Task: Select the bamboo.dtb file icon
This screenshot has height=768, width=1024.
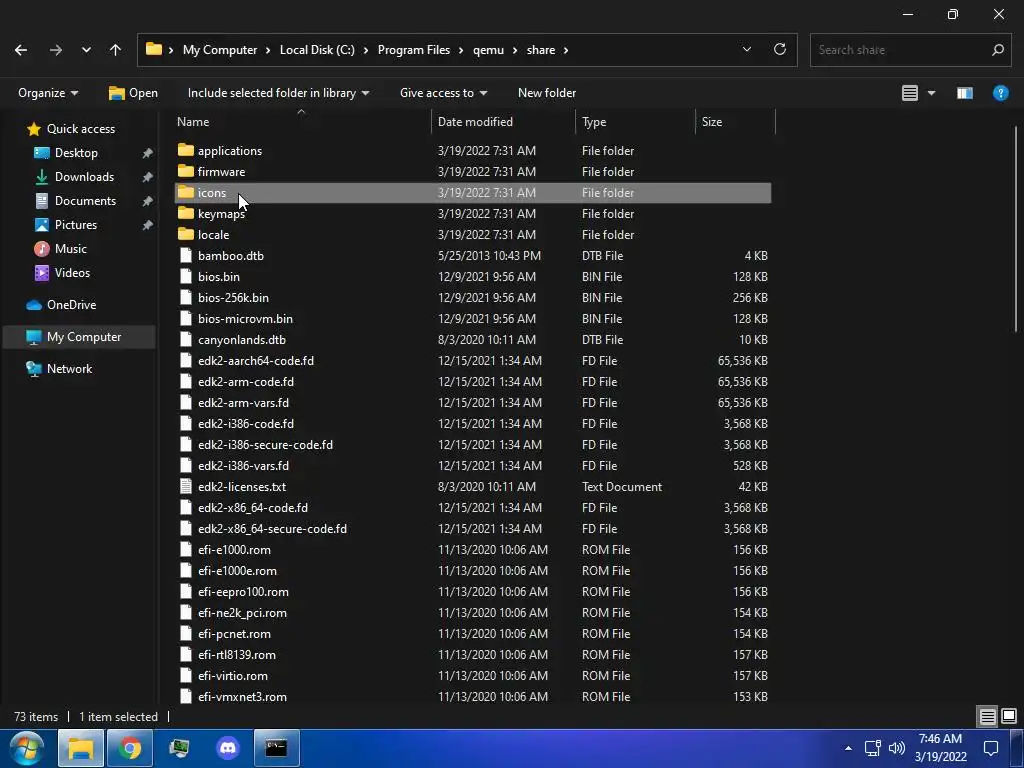Action: click(x=186, y=255)
